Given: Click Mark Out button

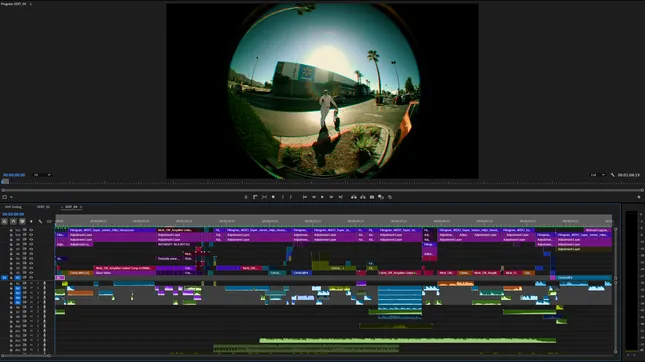Looking at the screenshot, I should 291,197.
